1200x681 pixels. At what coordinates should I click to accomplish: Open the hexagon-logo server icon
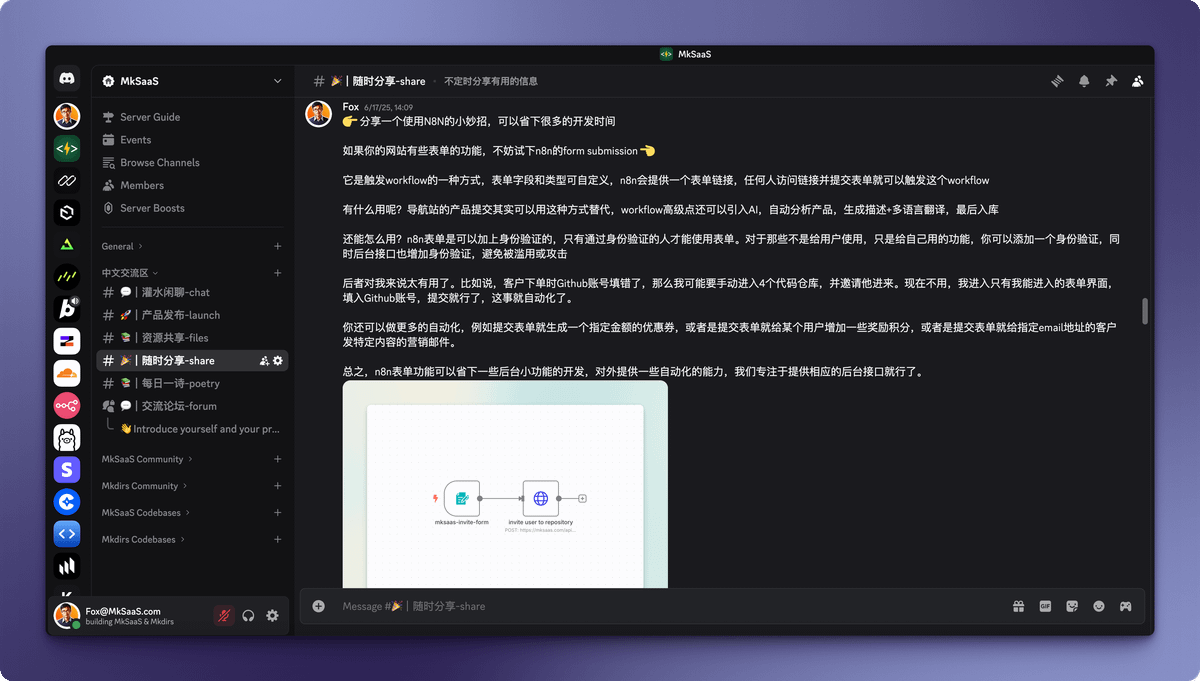click(67, 213)
